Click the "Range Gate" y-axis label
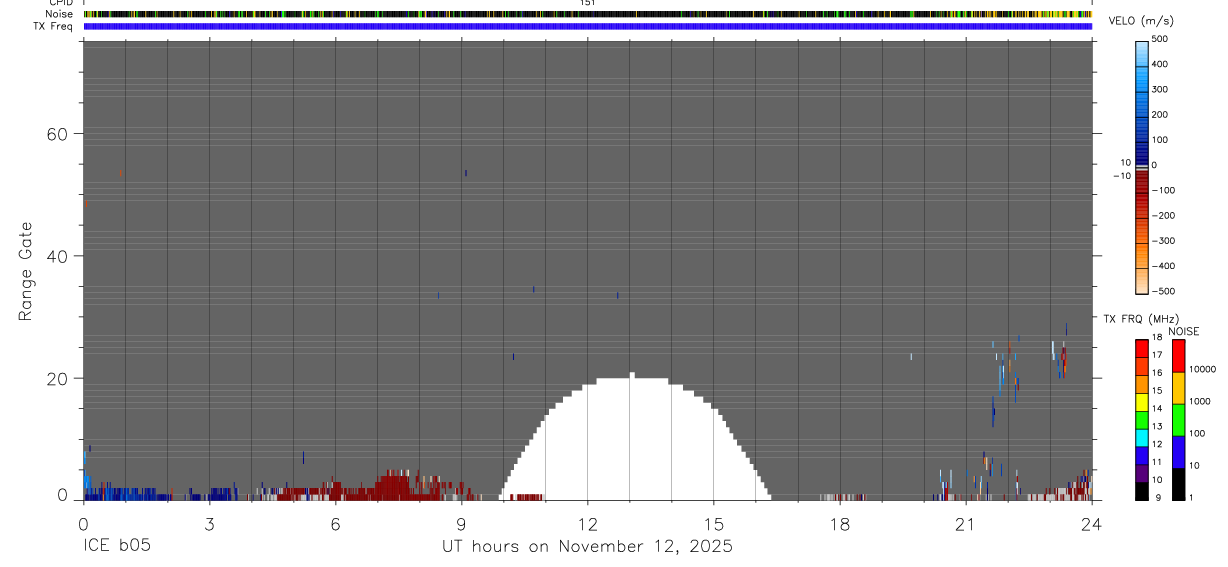The height and width of the screenshot is (567, 1228). (x=26, y=271)
